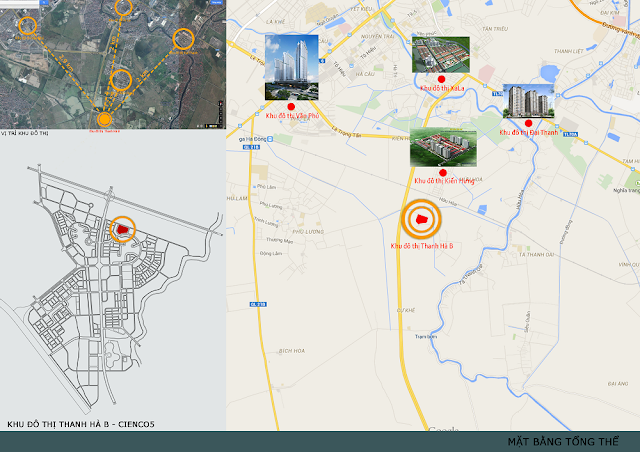Click the red marker for Khu đô thị XaLa
Image resolution: width=640 pixels, height=452 pixels.
point(441,79)
